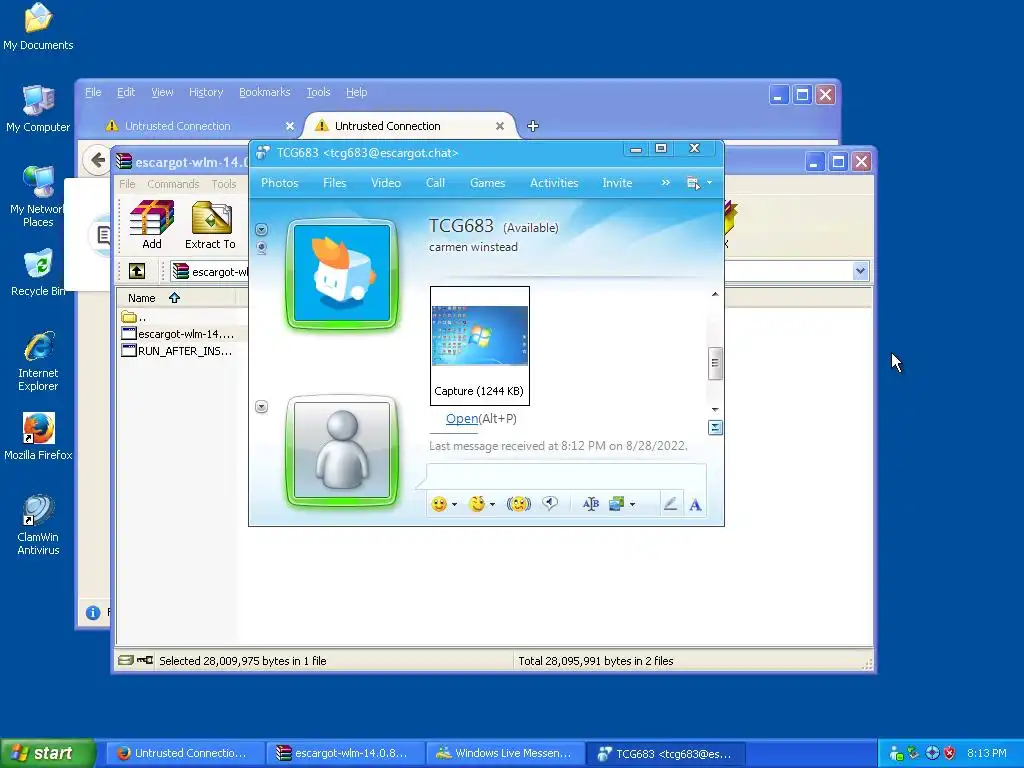Close the active Untrusted Connection tab

pyautogui.click(x=500, y=126)
